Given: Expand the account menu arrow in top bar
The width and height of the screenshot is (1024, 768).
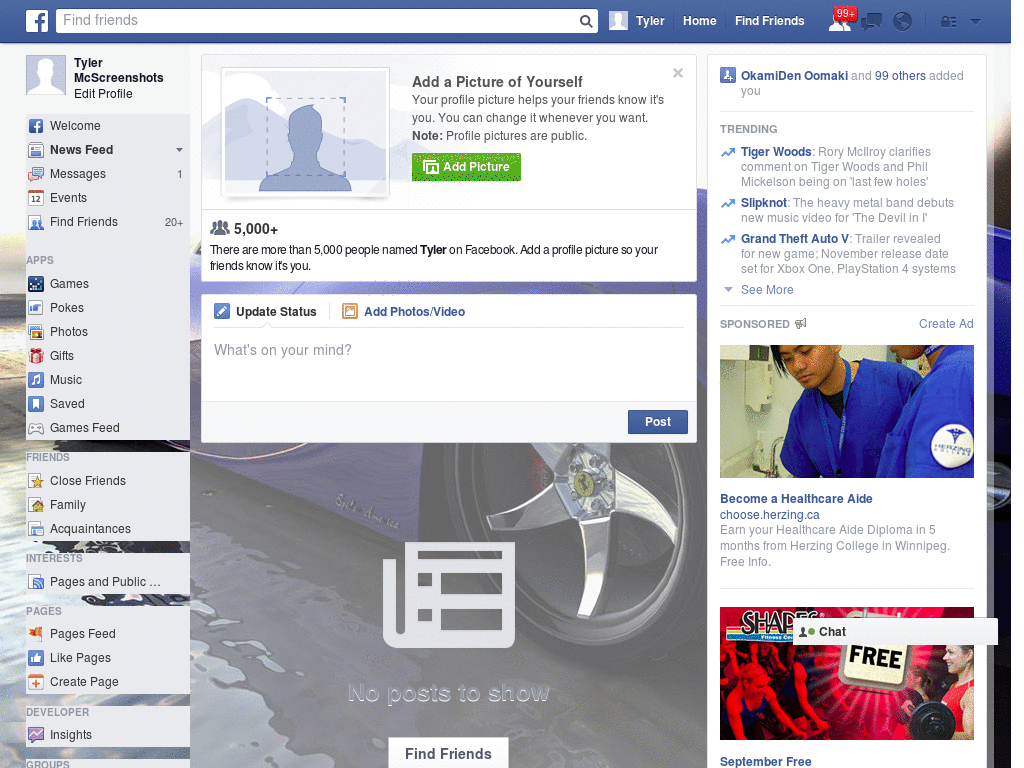Looking at the screenshot, I should coord(976,22).
